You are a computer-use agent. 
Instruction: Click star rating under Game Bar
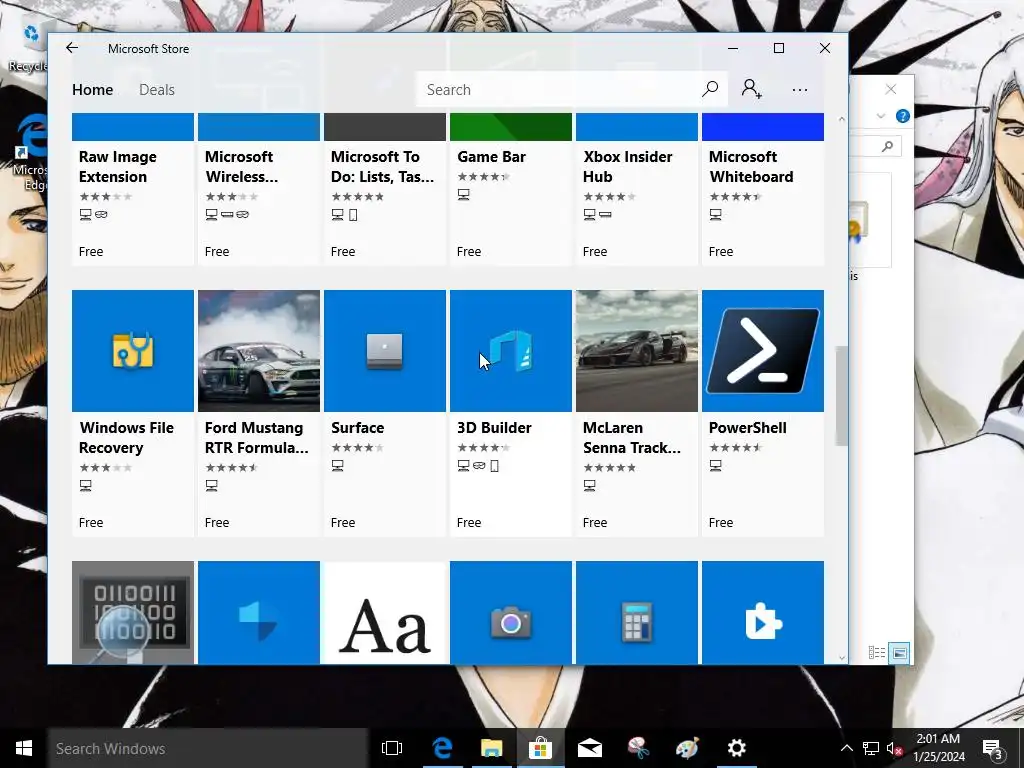(483, 176)
